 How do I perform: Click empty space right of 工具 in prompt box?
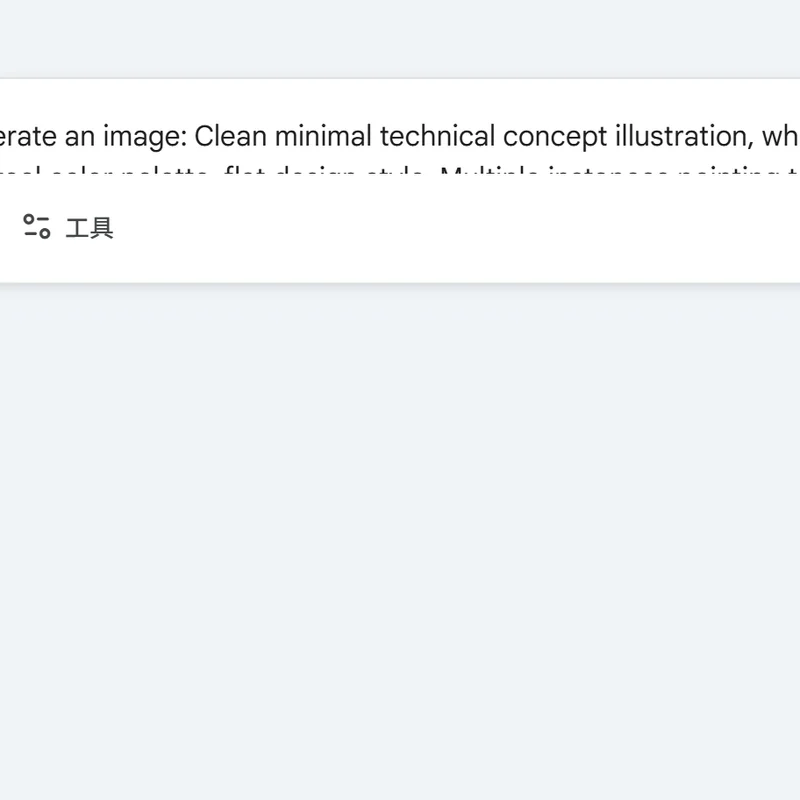coord(450,228)
